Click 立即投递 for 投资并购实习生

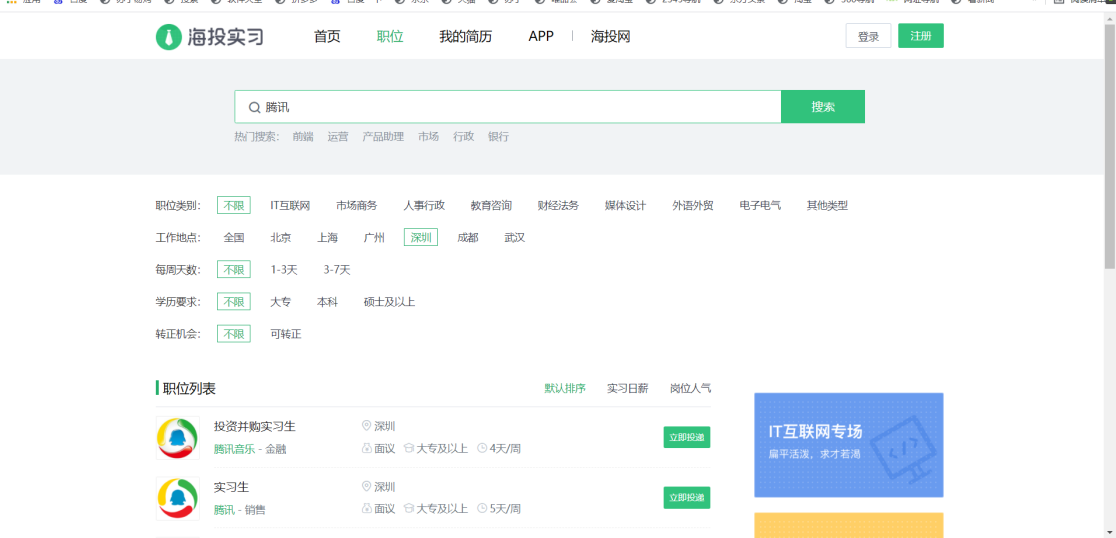[x=687, y=437]
